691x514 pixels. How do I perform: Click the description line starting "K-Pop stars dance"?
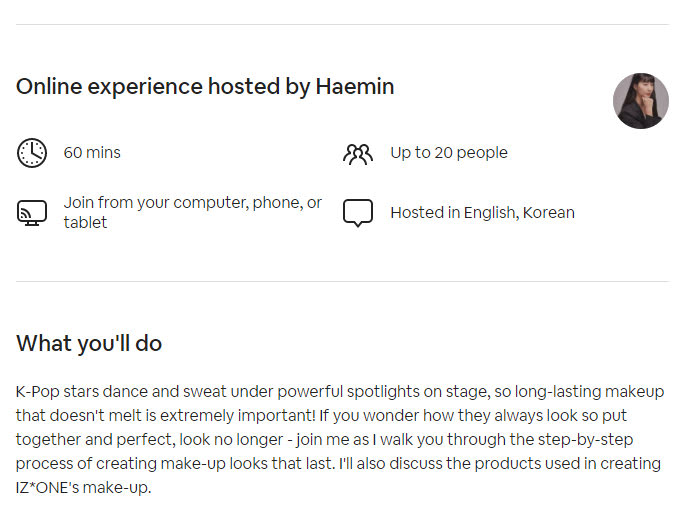(x=340, y=392)
